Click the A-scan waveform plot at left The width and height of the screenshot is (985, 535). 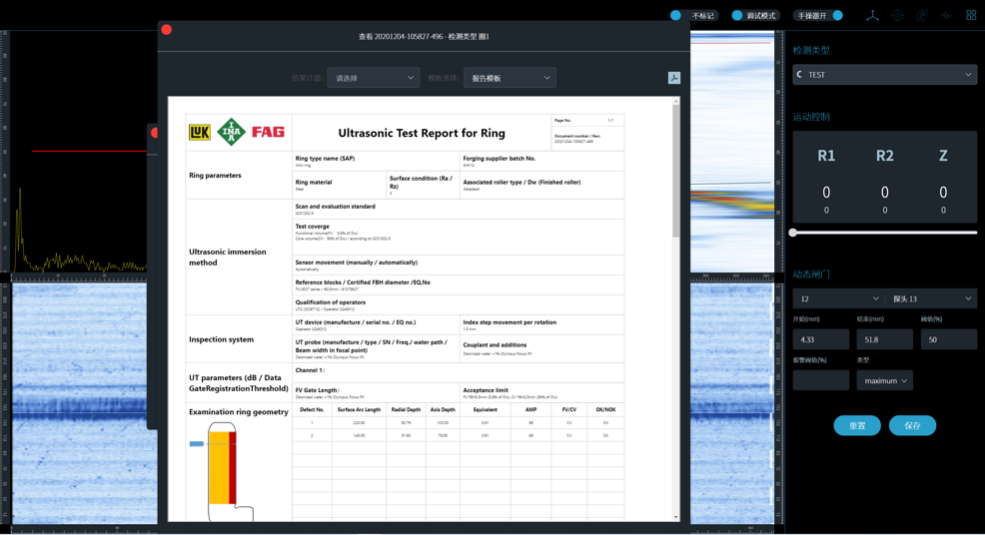point(79,151)
